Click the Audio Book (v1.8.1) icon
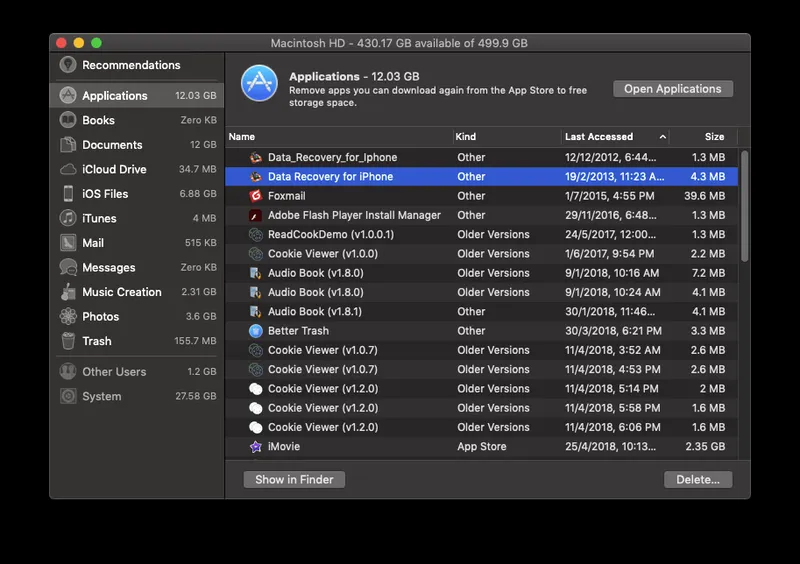800x564 pixels. pos(256,311)
